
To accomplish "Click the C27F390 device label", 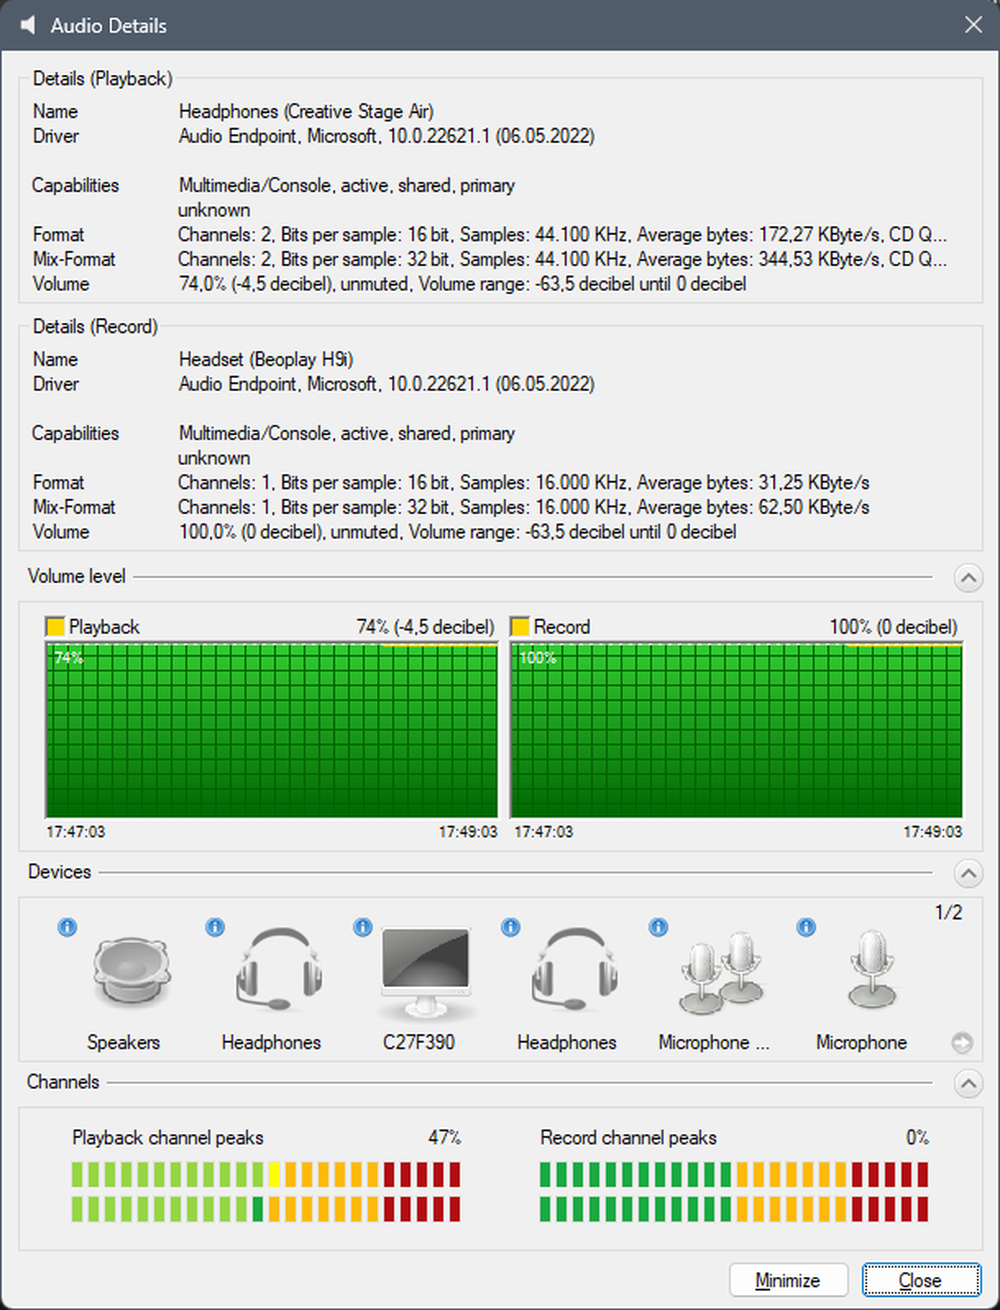I will tap(419, 1042).
